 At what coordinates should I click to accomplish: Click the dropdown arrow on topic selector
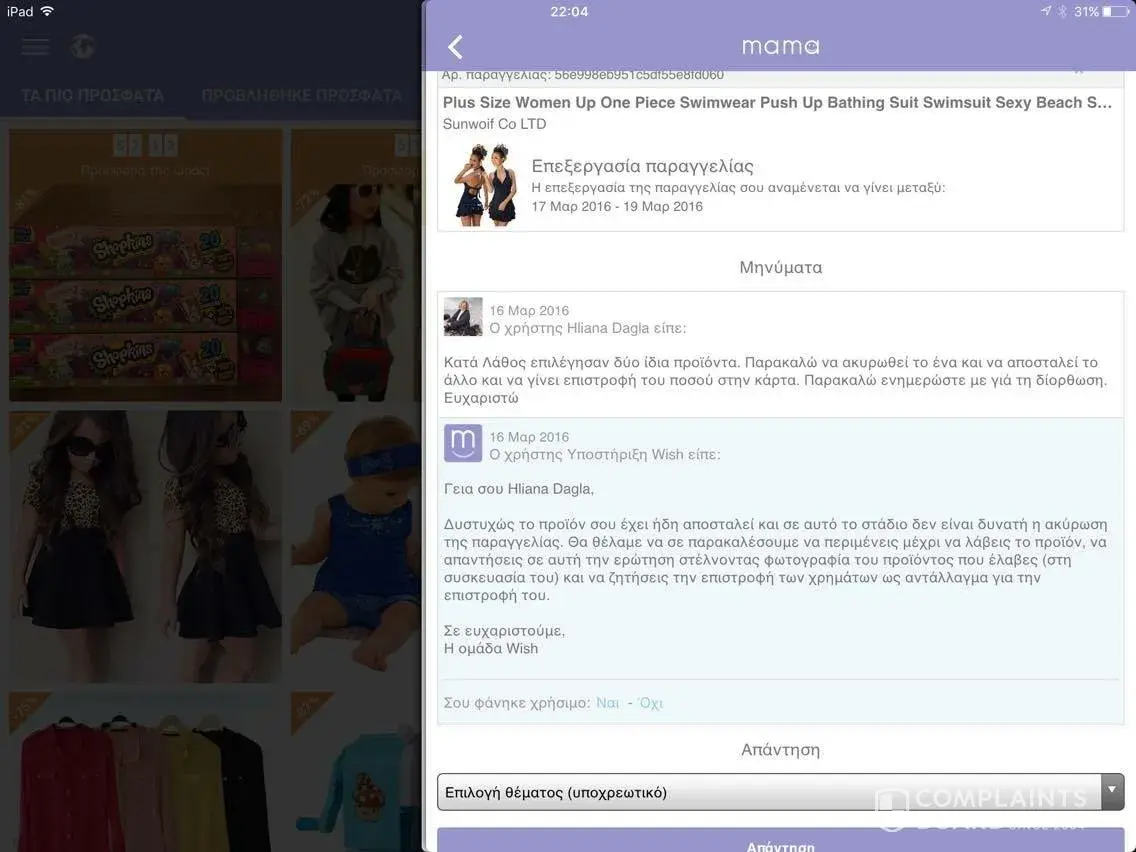pyautogui.click(x=1112, y=791)
